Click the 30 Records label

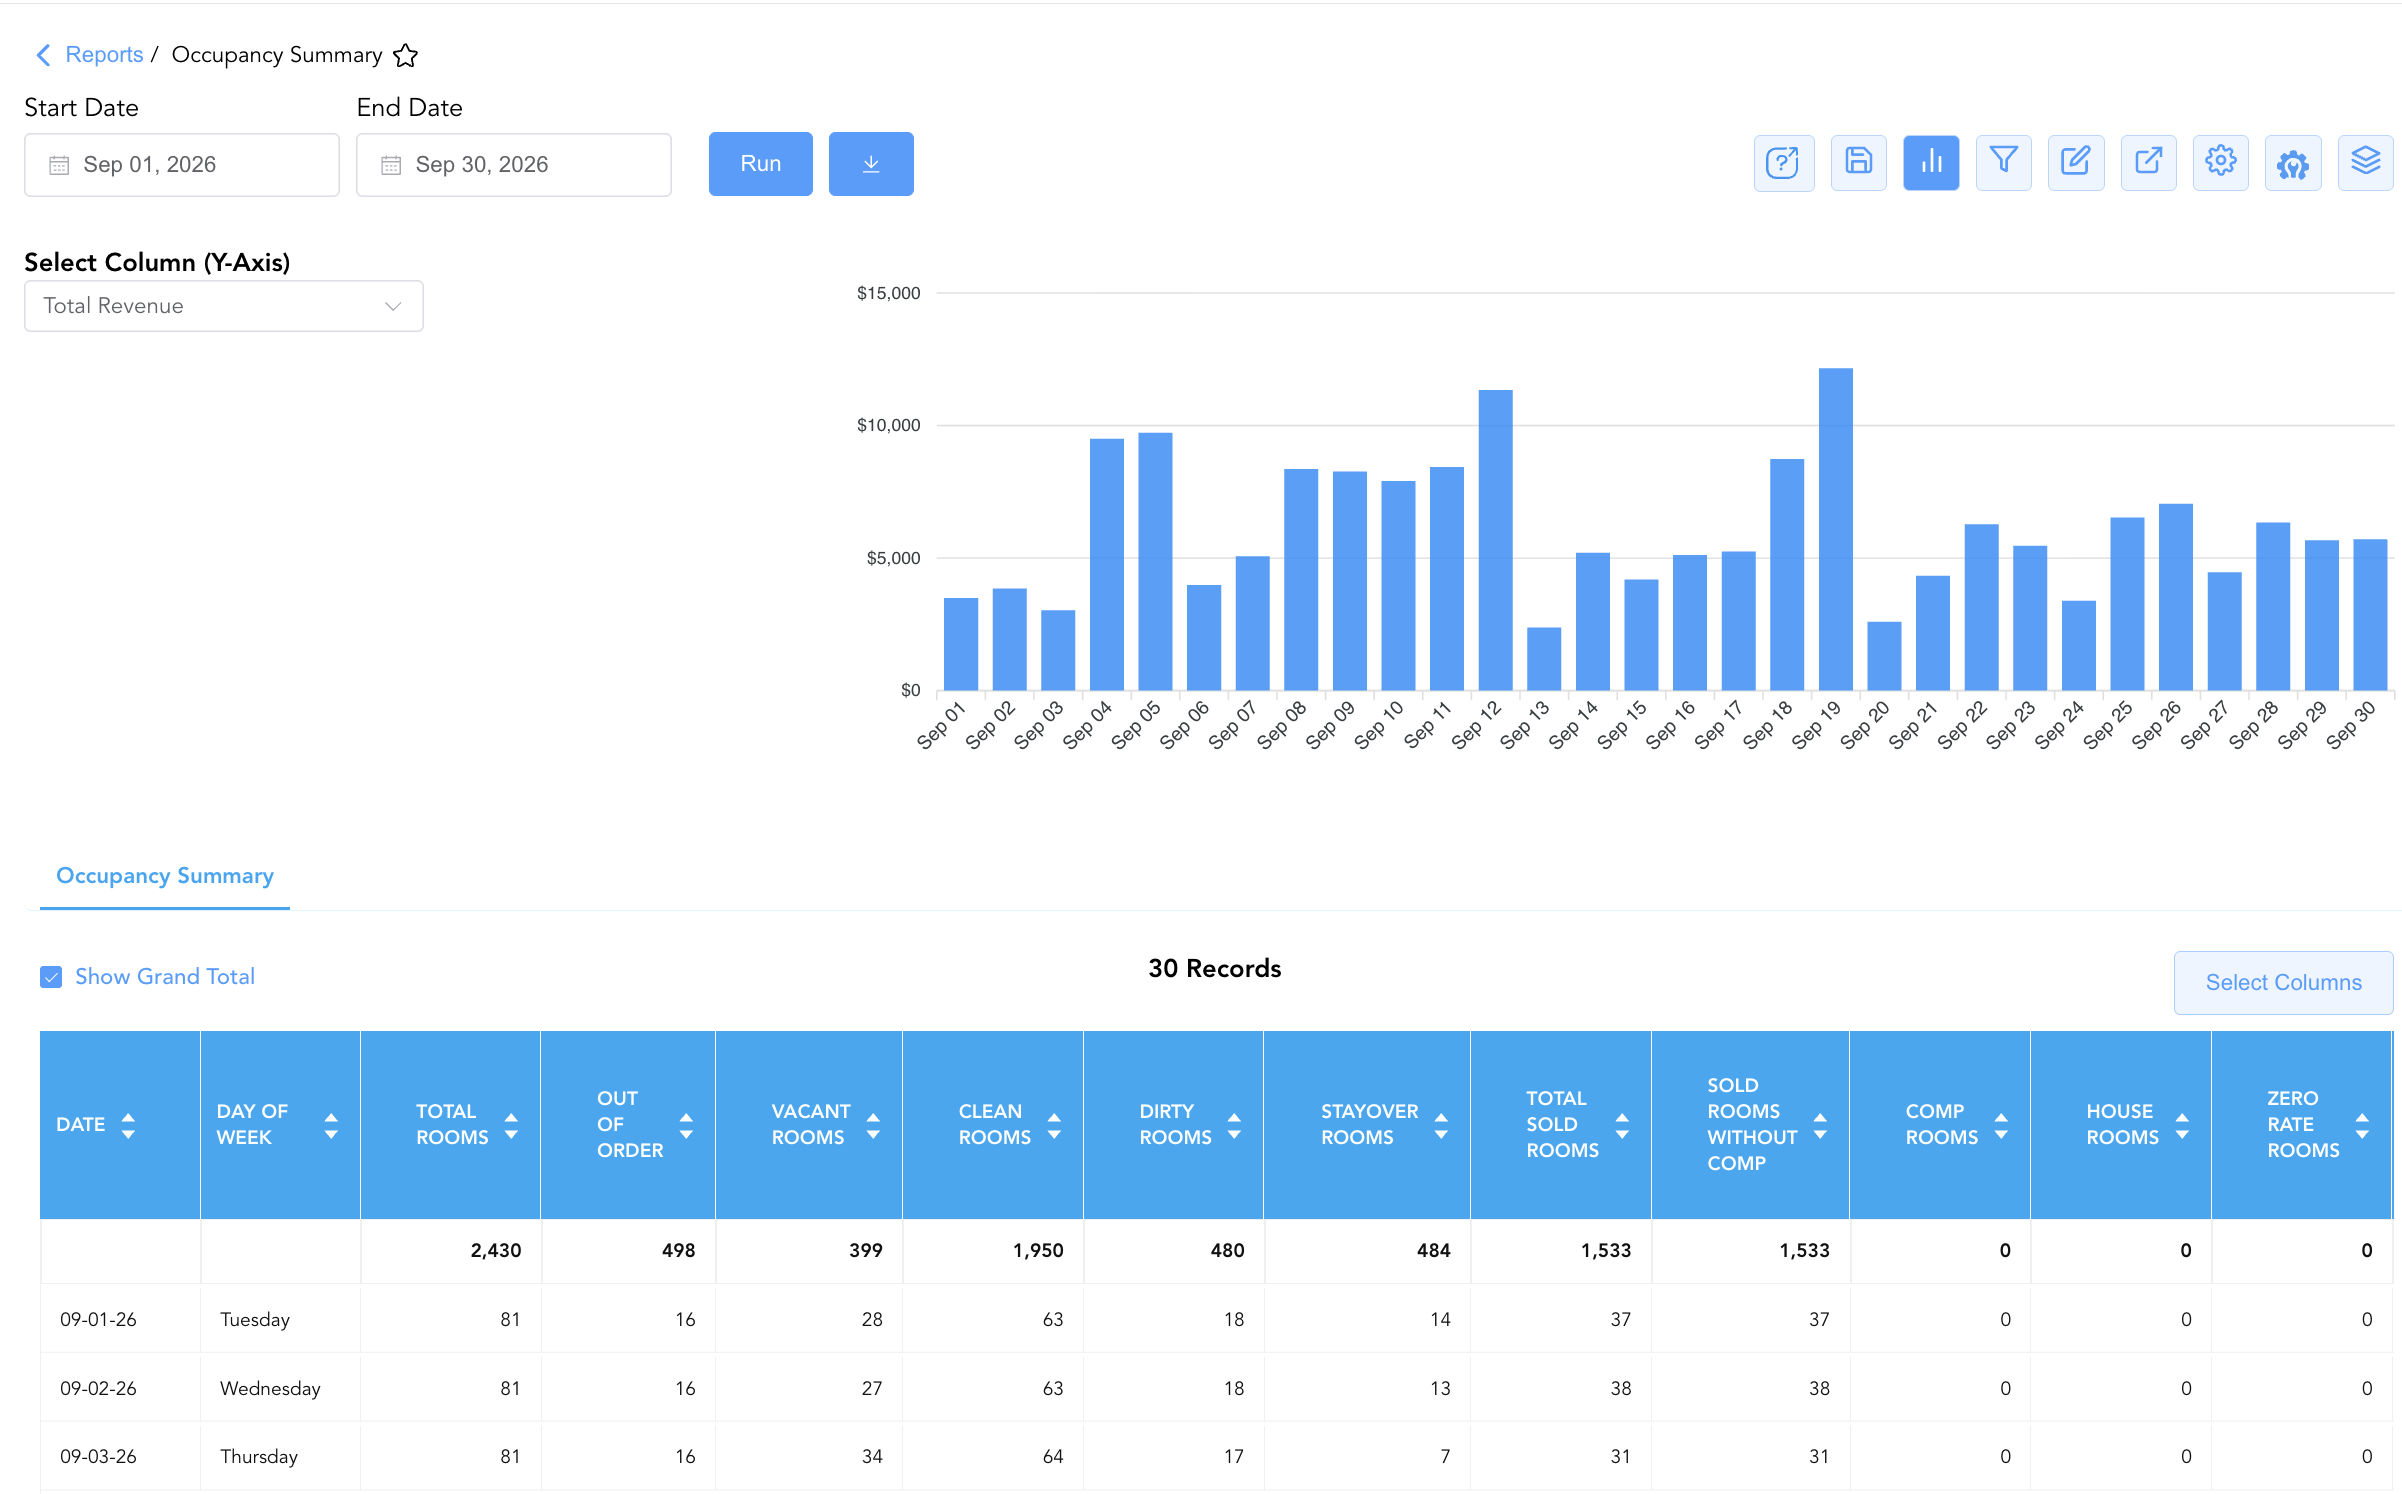point(1215,968)
